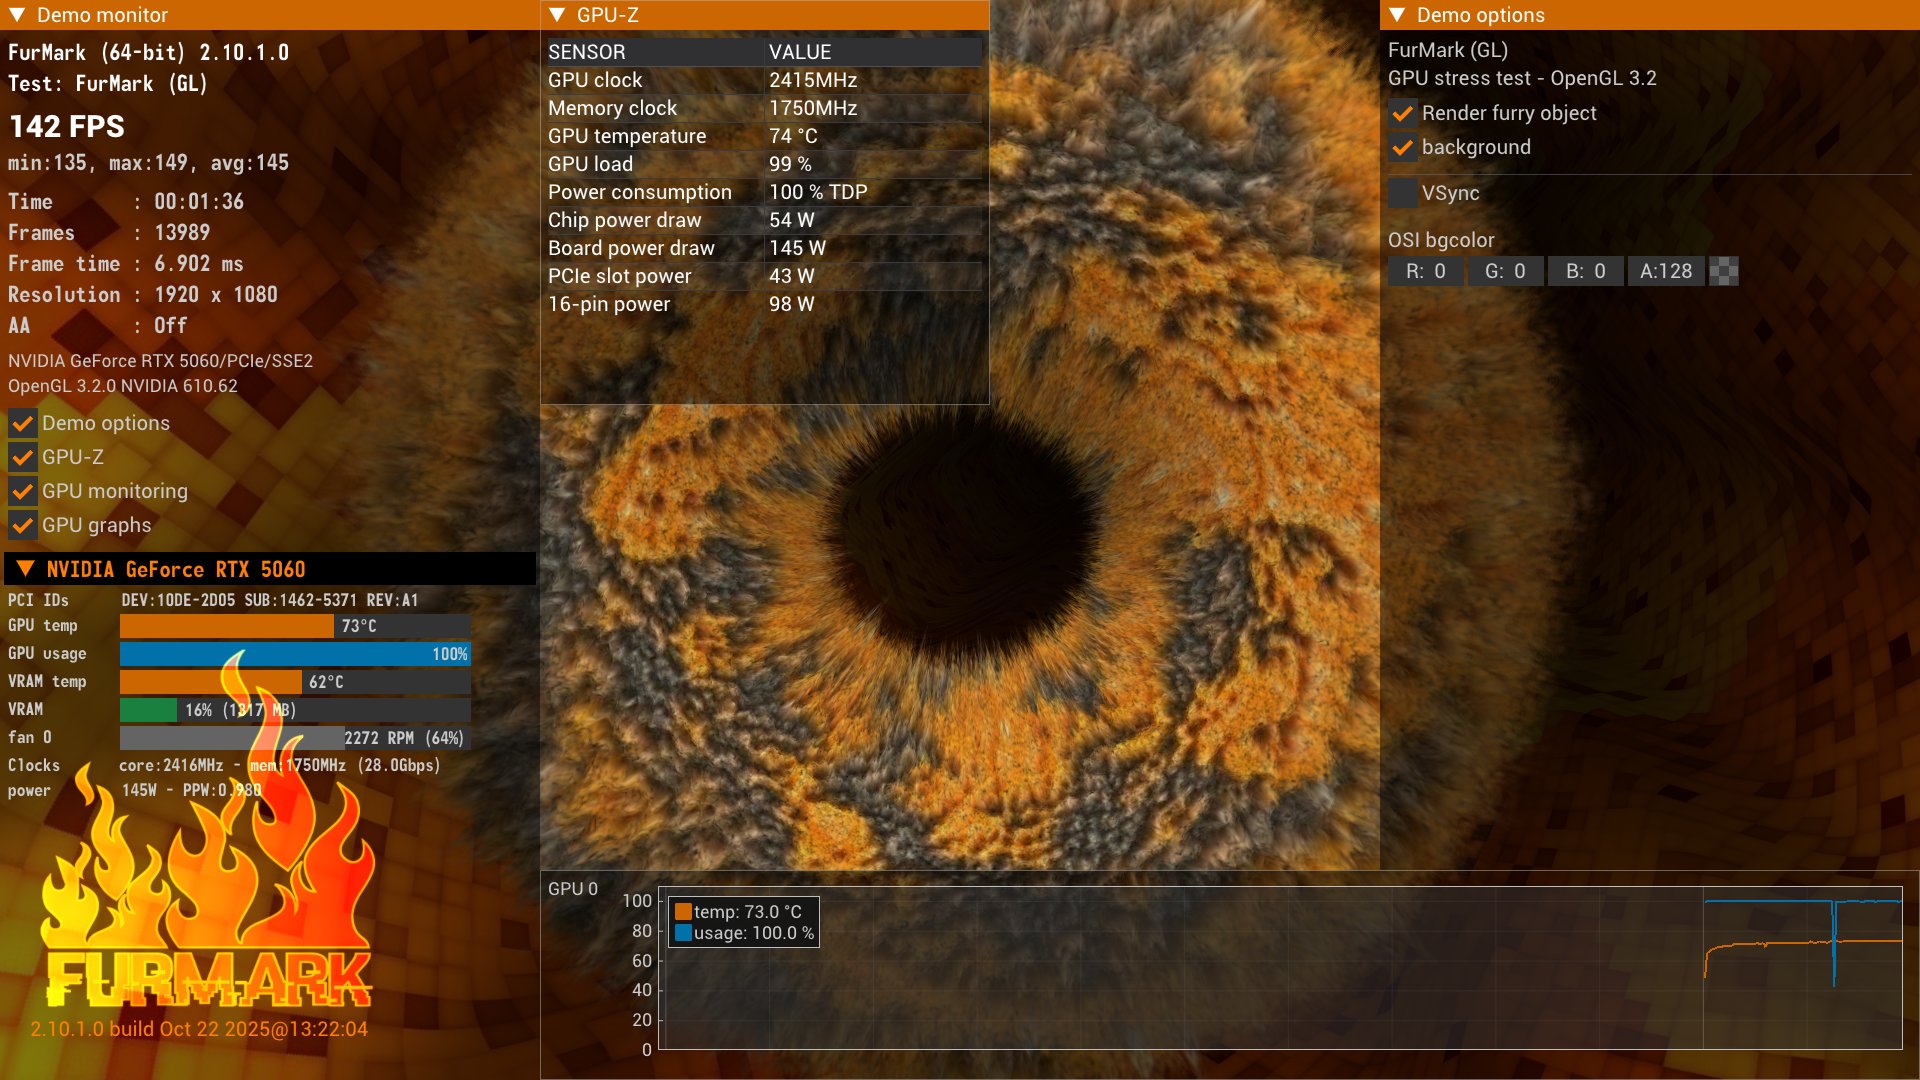Click the Test: FurMark (GL) line
The image size is (1920, 1080).
[x=108, y=84]
